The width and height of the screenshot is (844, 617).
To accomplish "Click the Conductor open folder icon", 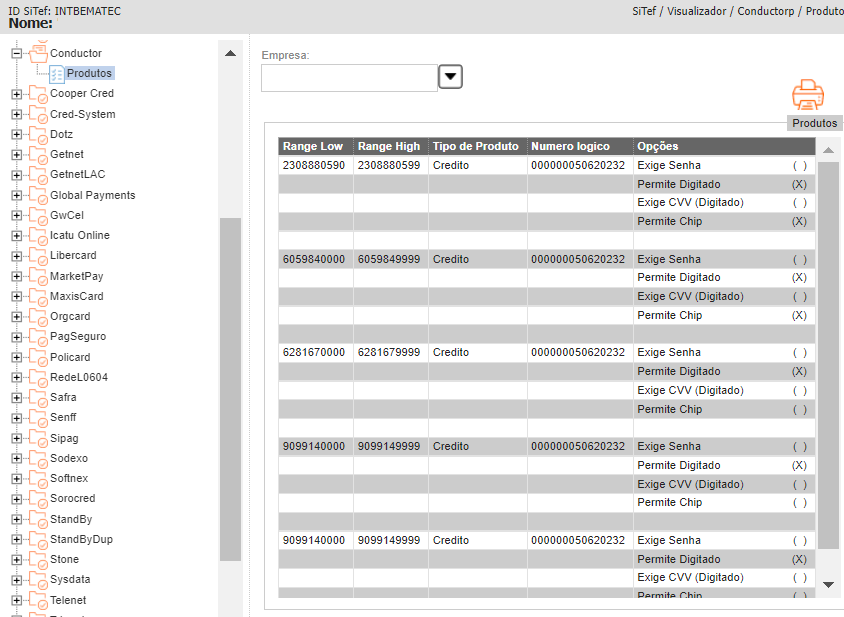I will [38, 53].
